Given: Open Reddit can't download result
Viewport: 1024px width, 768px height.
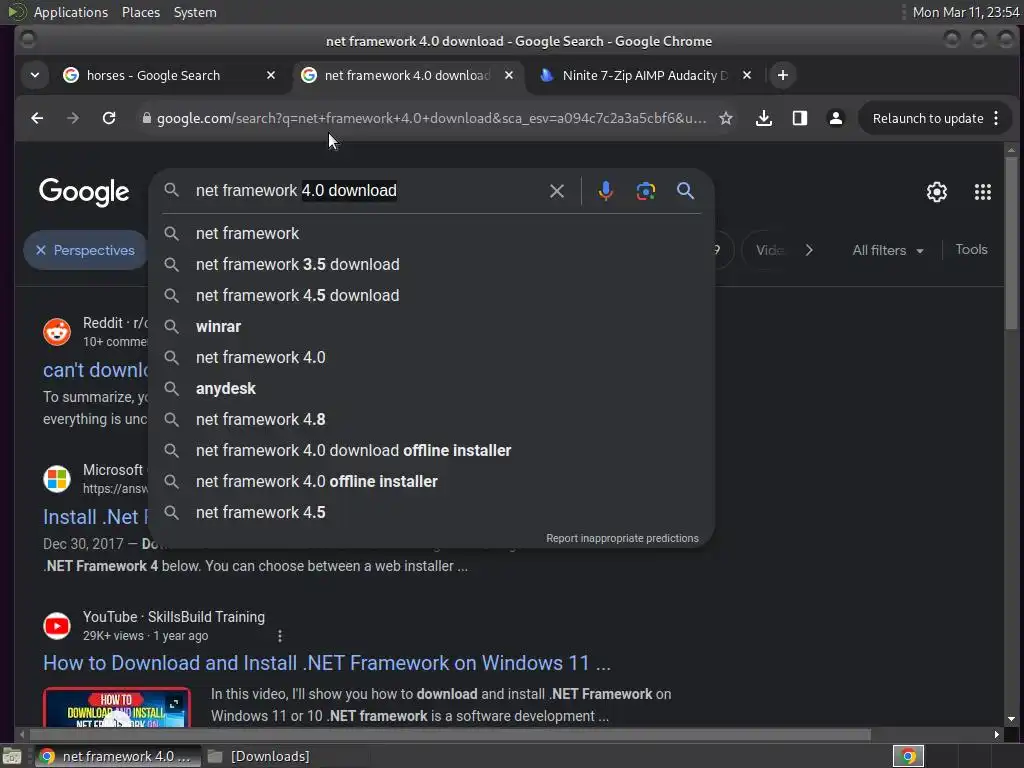Looking at the screenshot, I should click(95, 370).
